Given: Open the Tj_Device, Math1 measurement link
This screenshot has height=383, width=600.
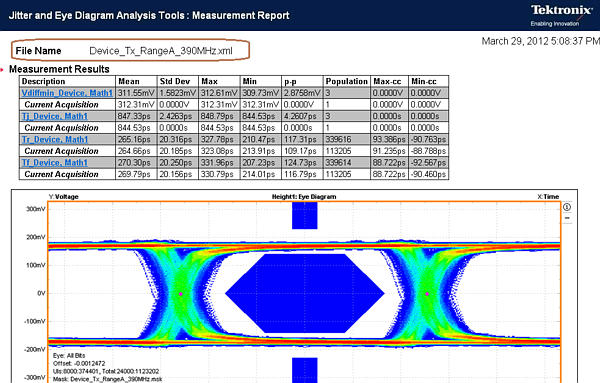Looking at the screenshot, I should 55,116.
